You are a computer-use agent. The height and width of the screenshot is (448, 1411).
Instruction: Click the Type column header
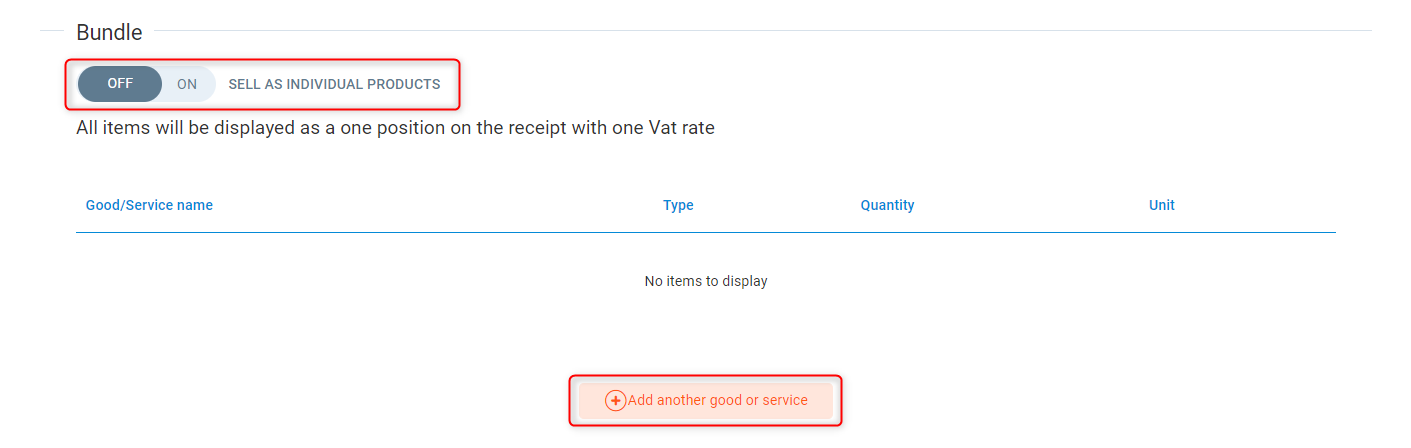pyautogui.click(x=678, y=205)
